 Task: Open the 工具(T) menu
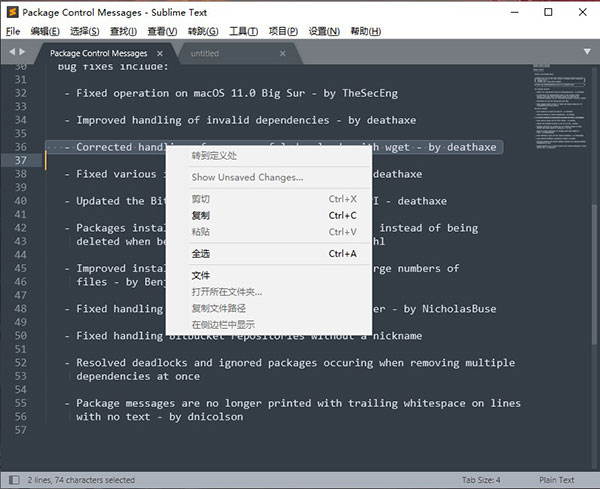point(243,31)
